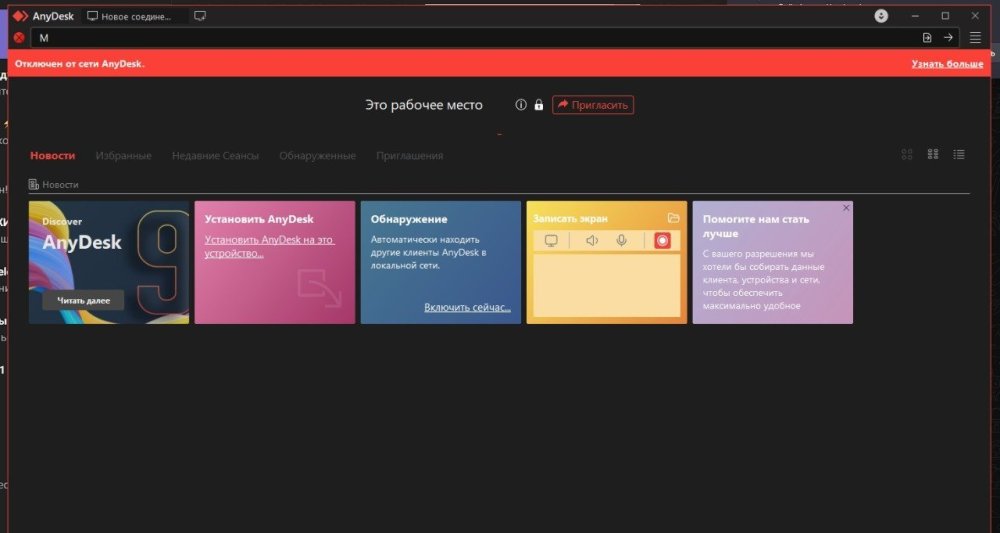Screen dimensions: 1000x533
Task: Switch to large tiles view
Action: point(907,154)
